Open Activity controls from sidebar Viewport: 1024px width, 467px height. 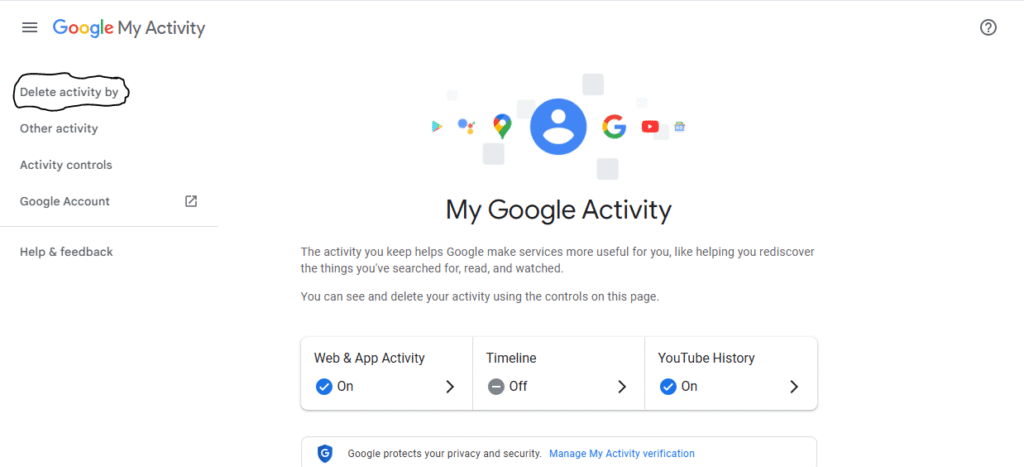click(66, 165)
